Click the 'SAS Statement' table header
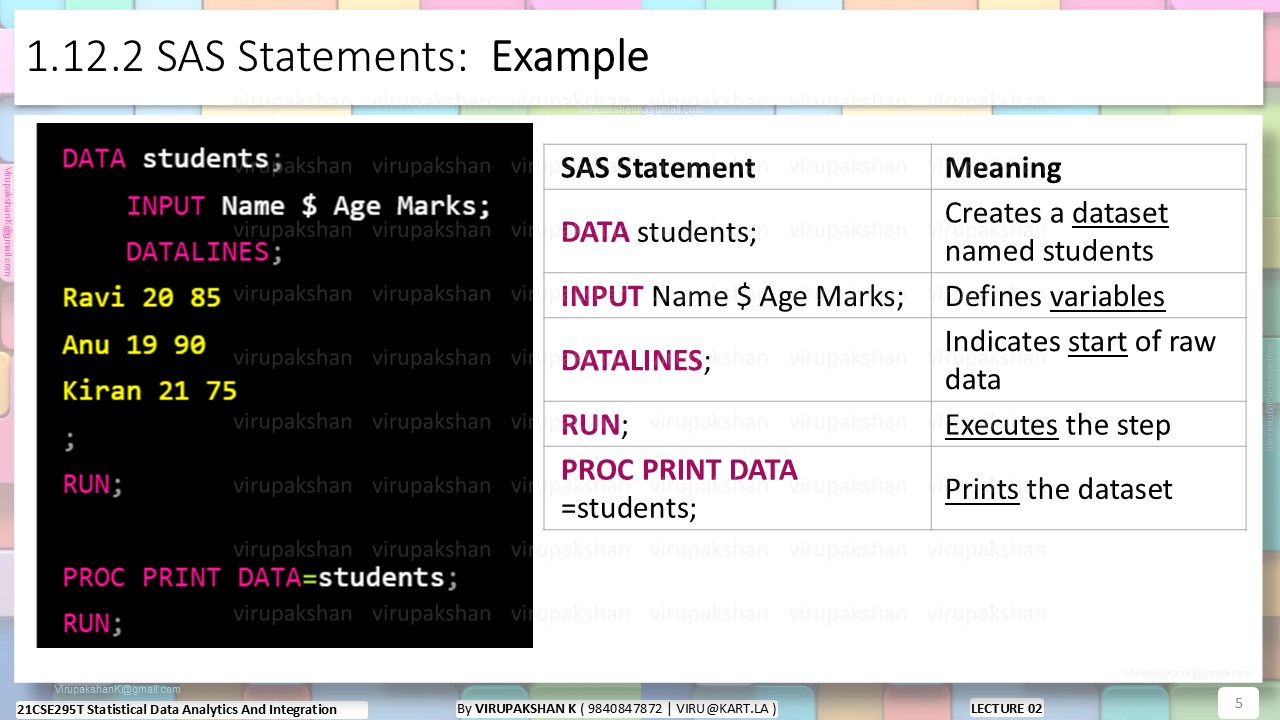This screenshot has height=720, width=1280. (737, 167)
